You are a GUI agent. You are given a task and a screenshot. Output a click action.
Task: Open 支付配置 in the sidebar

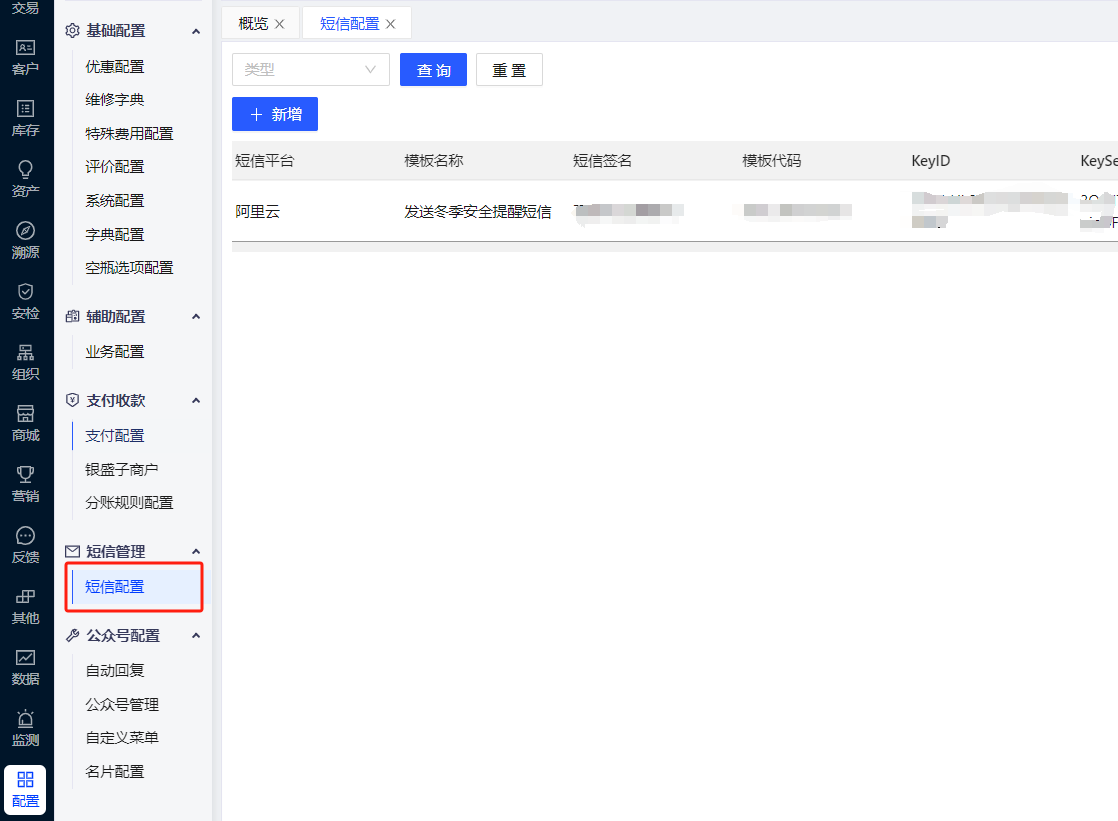coord(115,435)
